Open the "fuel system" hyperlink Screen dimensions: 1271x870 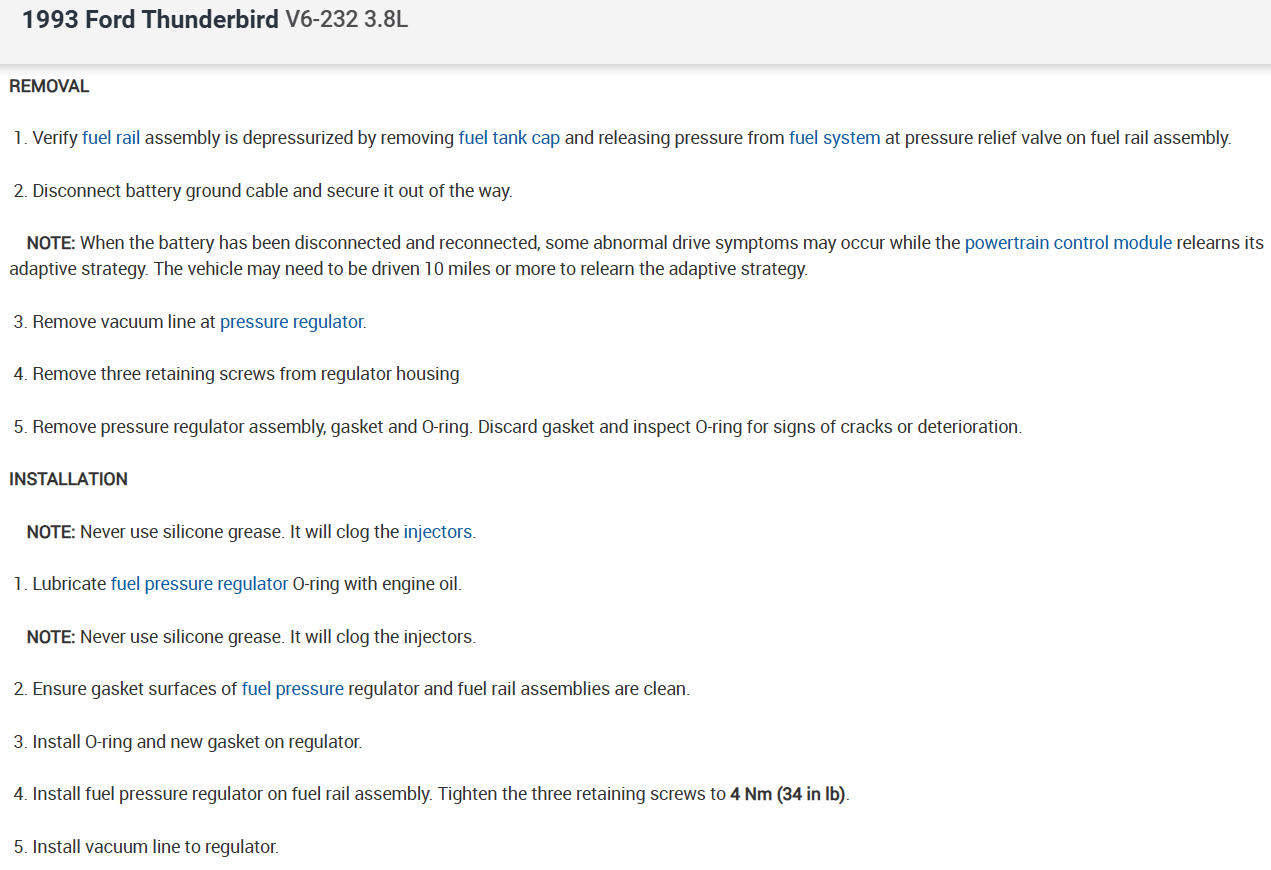click(x=834, y=138)
